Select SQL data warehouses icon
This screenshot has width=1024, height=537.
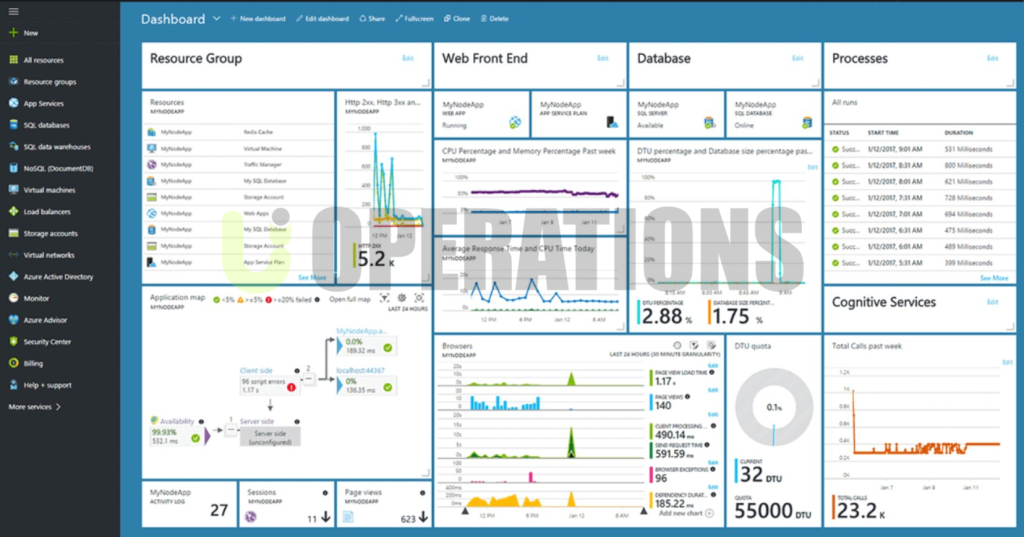(13, 146)
